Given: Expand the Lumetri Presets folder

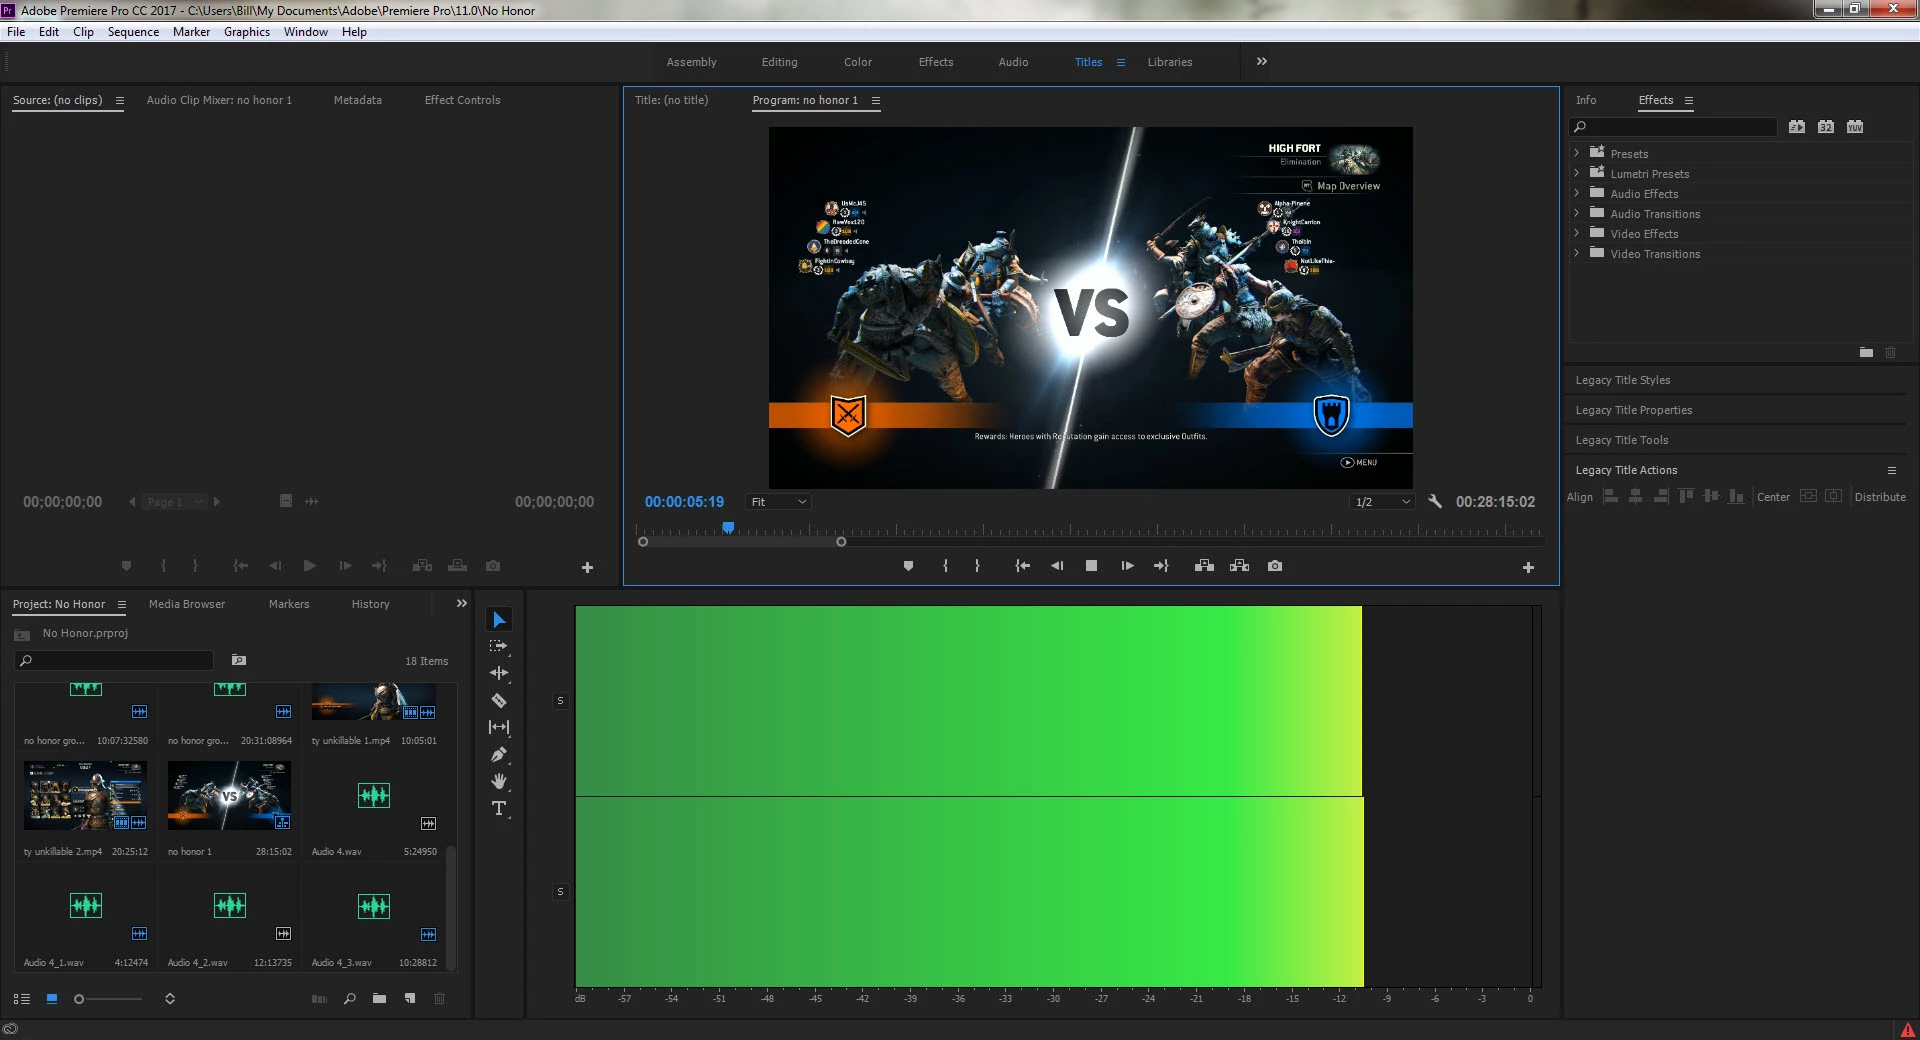Looking at the screenshot, I should tap(1577, 173).
